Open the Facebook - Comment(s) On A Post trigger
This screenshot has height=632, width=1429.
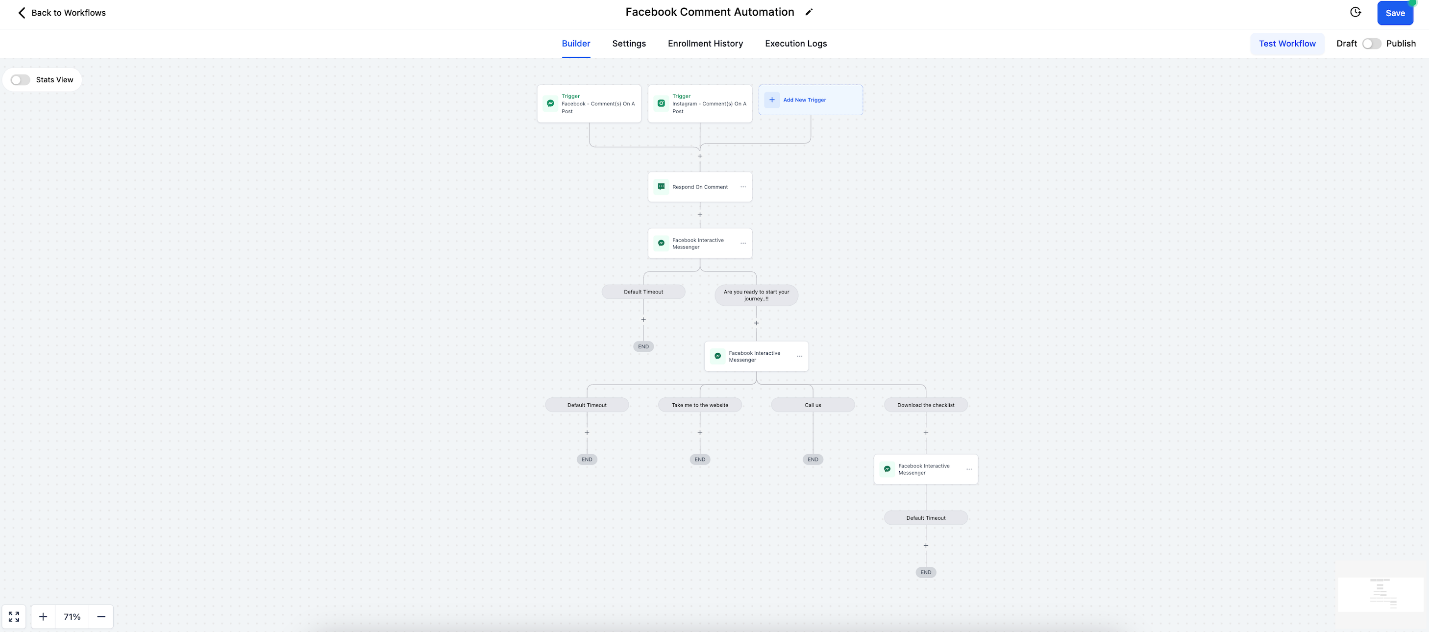(x=589, y=104)
